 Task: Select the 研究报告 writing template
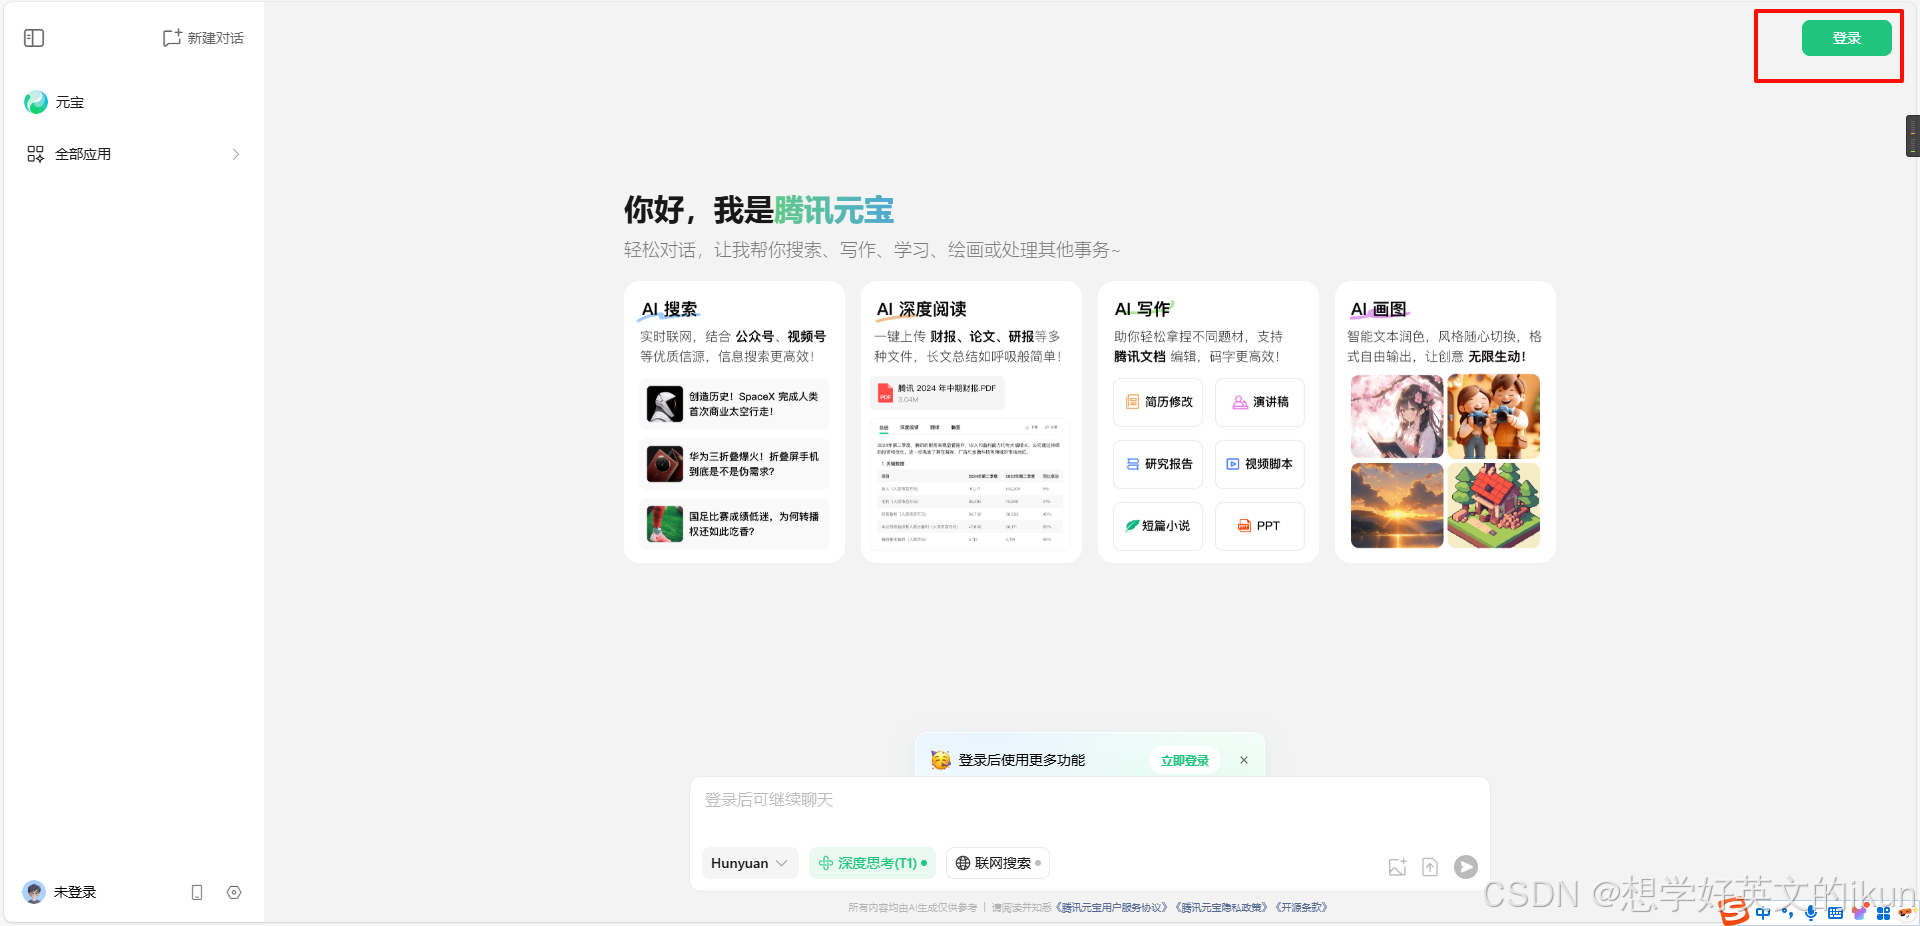click(1158, 464)
